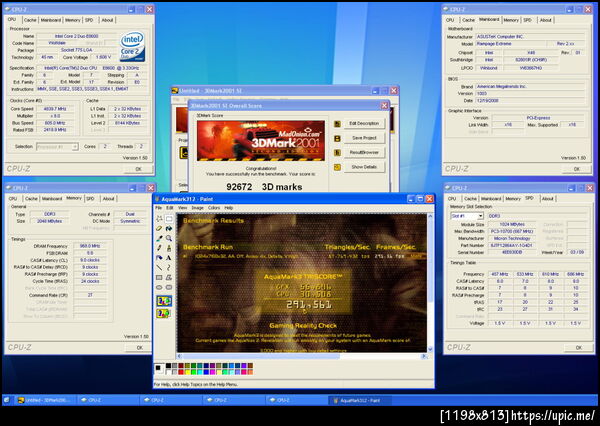Click the icon beside Show Details
The height and width of the screenshot is (426, 600).
tap(337, 167)
